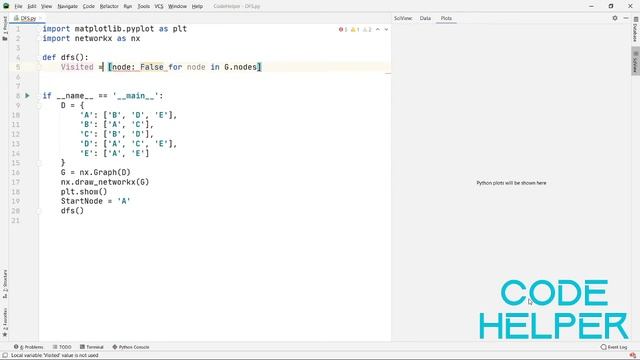The width and height of the screenshot is (640, 360).
Task: Collapse the fold marker on the second import line
Action: (39, 39)
